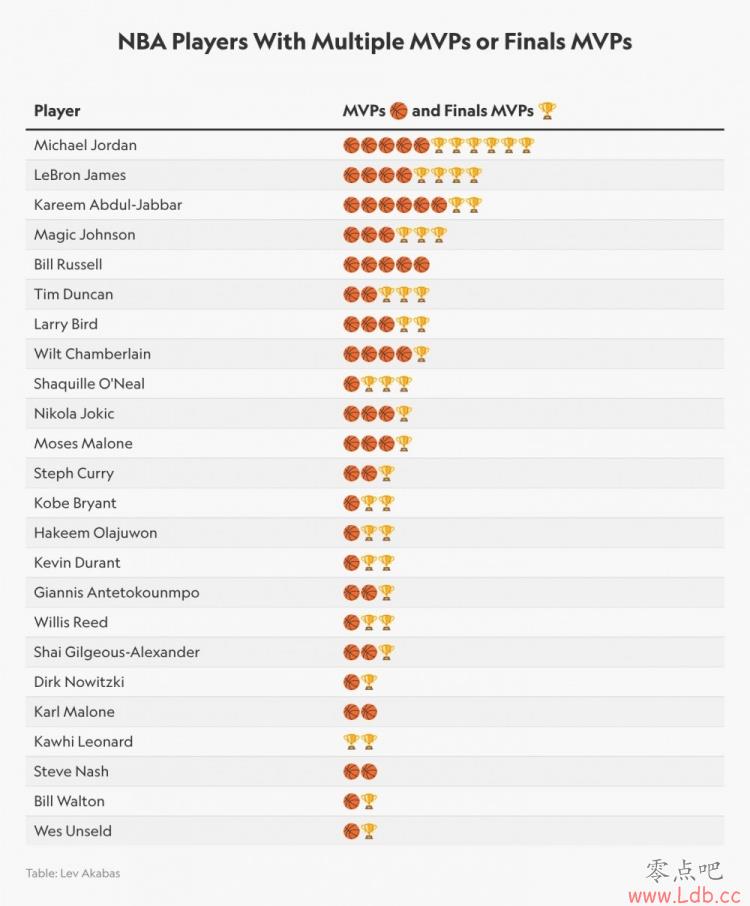Click the MVPs and Finals MVPs column header
The image size is (750, 906).
pos(450,110)
